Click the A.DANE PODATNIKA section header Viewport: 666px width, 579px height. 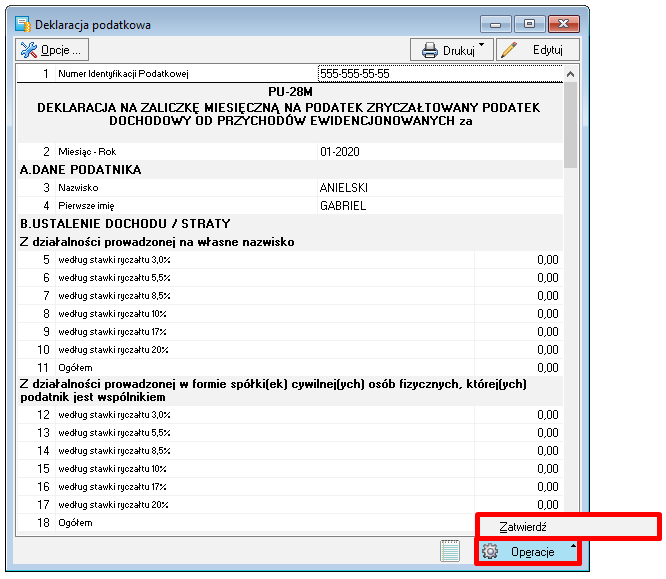tap(80, 169)
